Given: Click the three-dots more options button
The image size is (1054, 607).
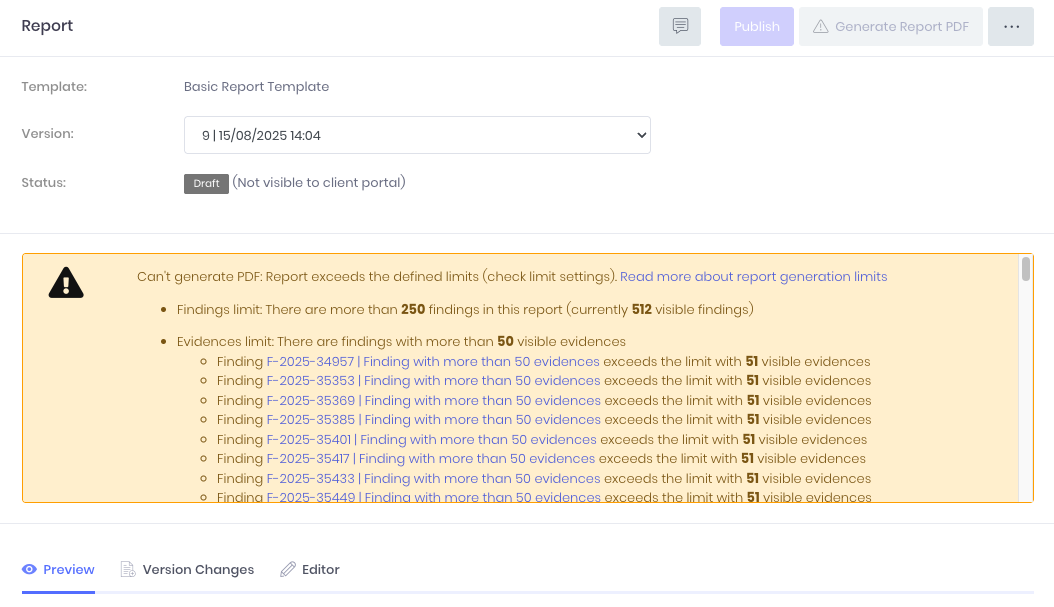Looking at the screenshot, I should tap(1010, 27).
